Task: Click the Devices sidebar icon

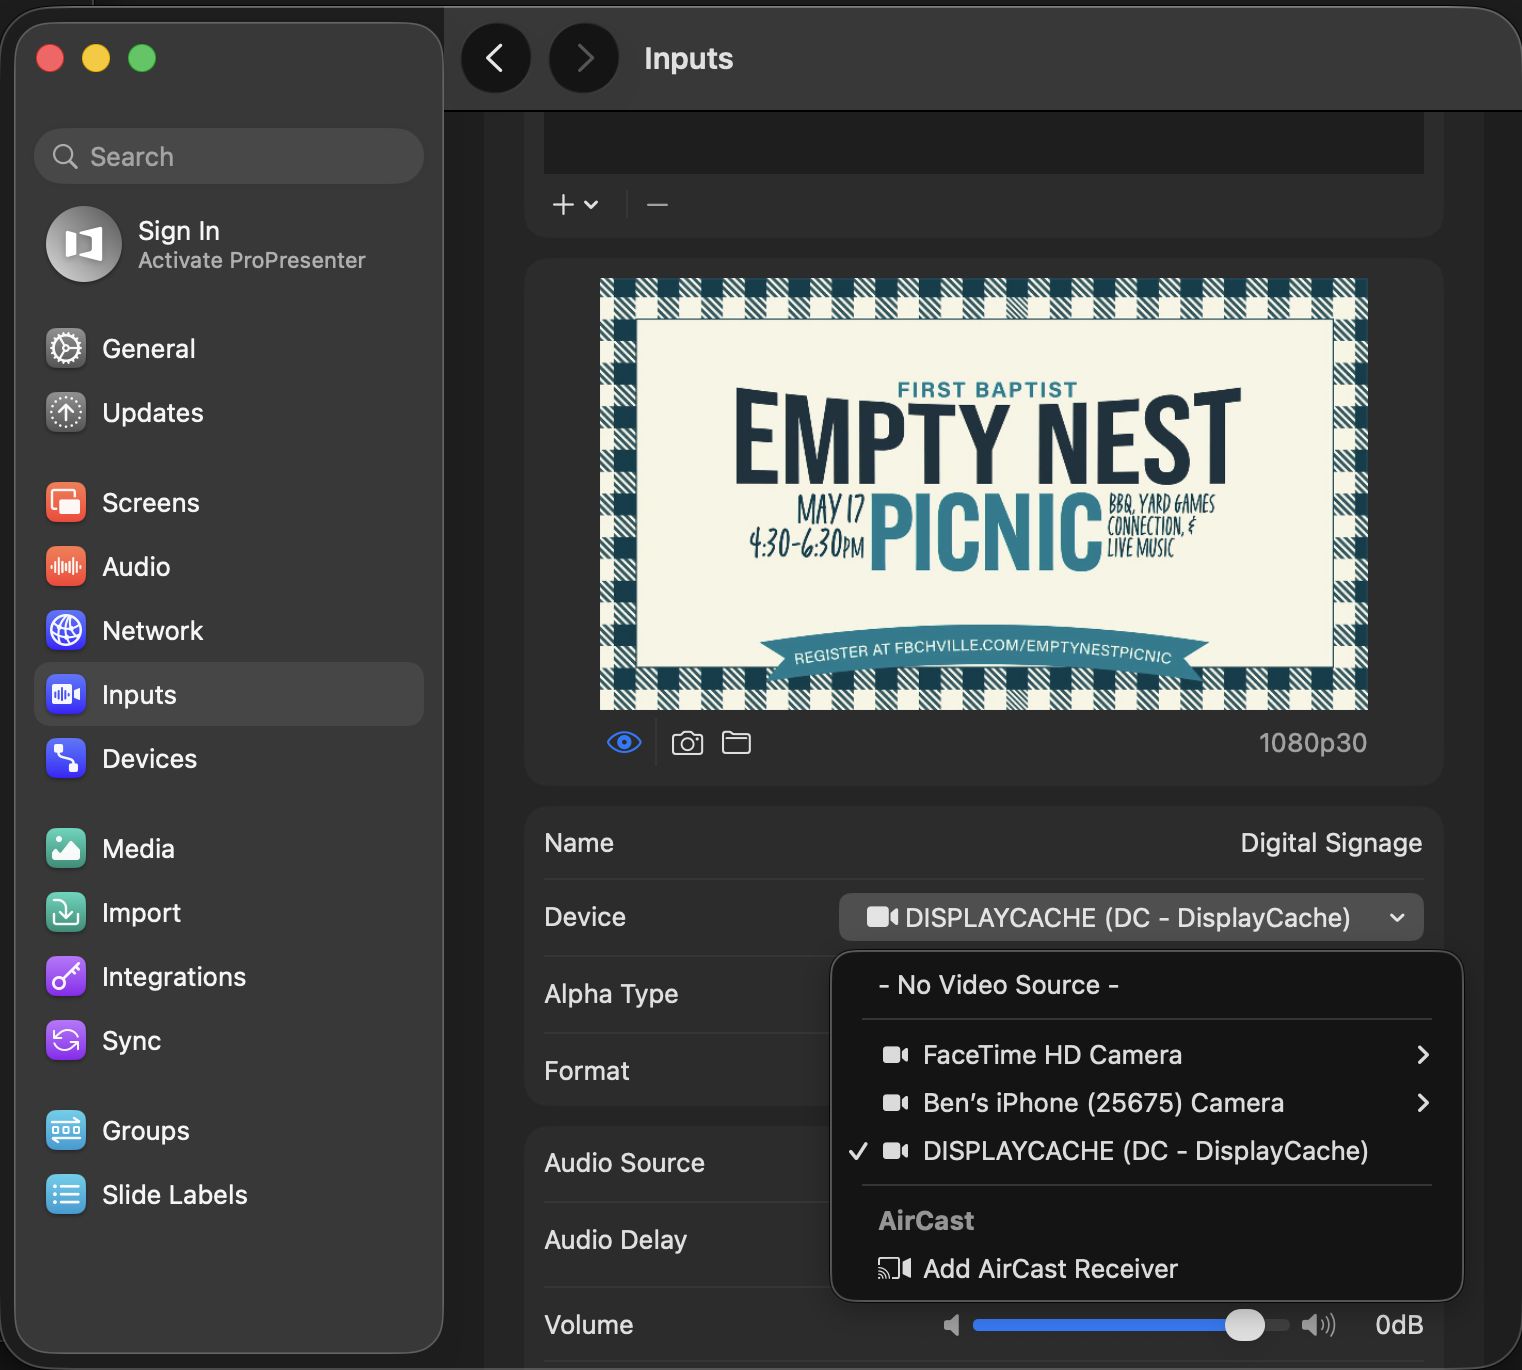Action: click(66, 758)
